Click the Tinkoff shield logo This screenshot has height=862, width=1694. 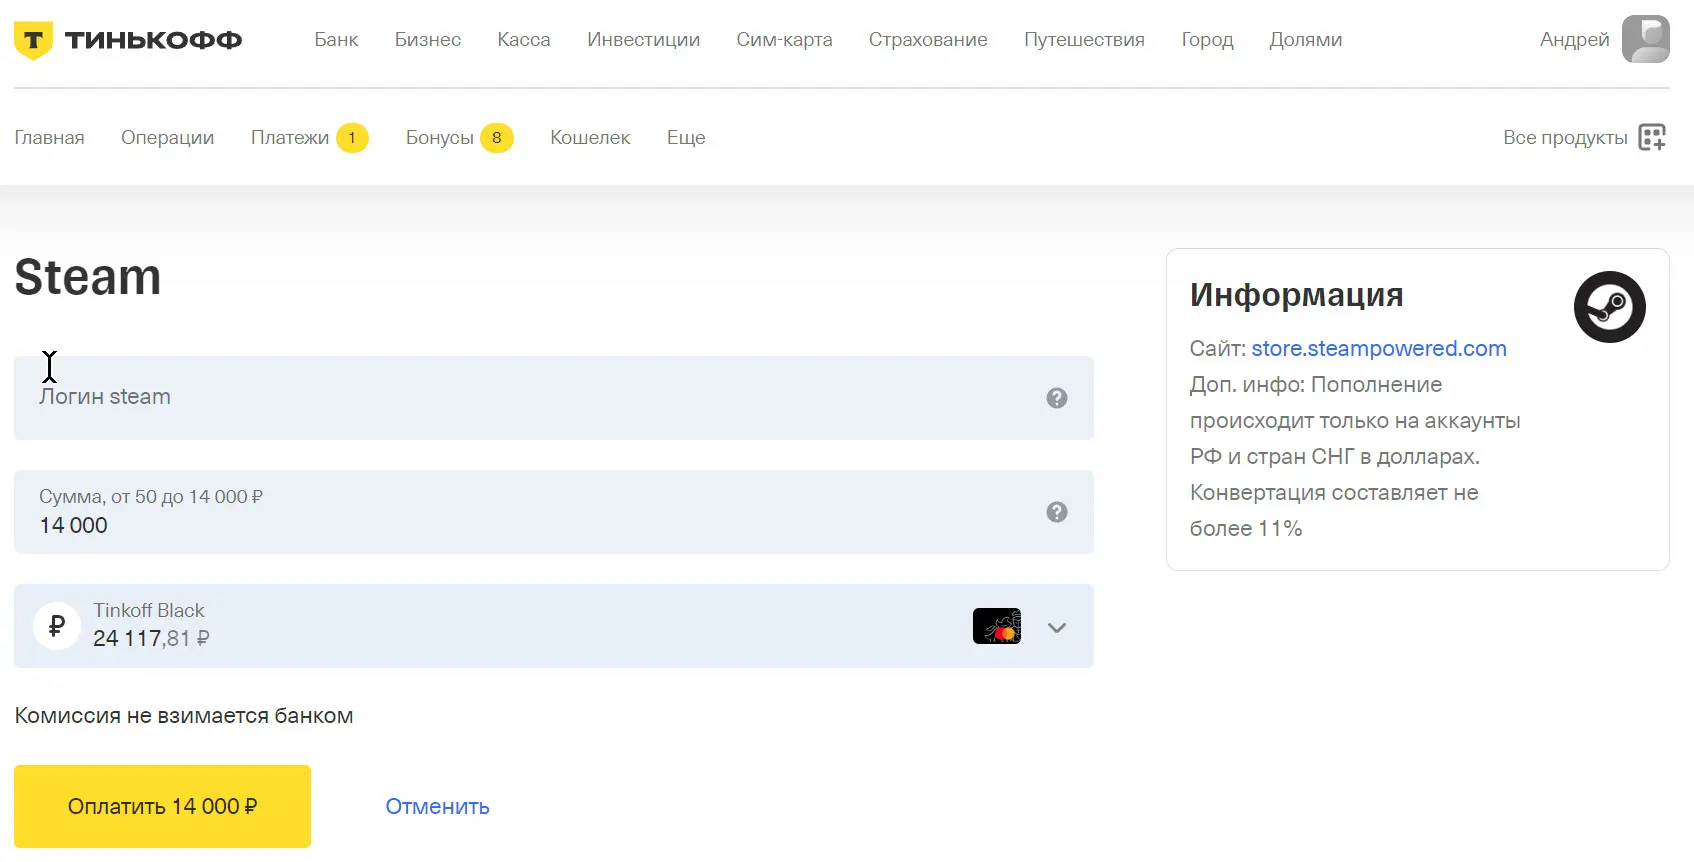33,40
